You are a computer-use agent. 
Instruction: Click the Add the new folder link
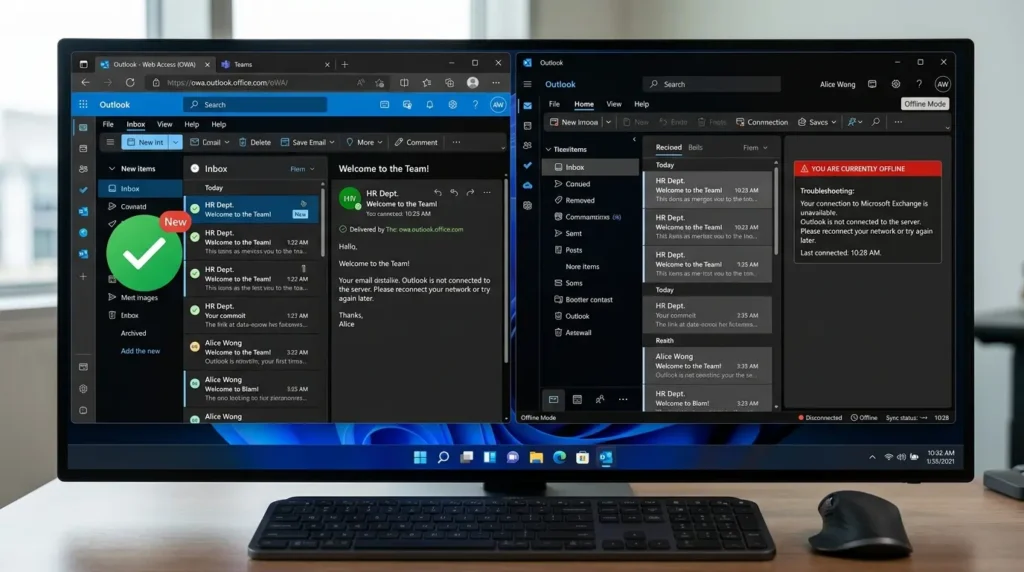point(140,351)
